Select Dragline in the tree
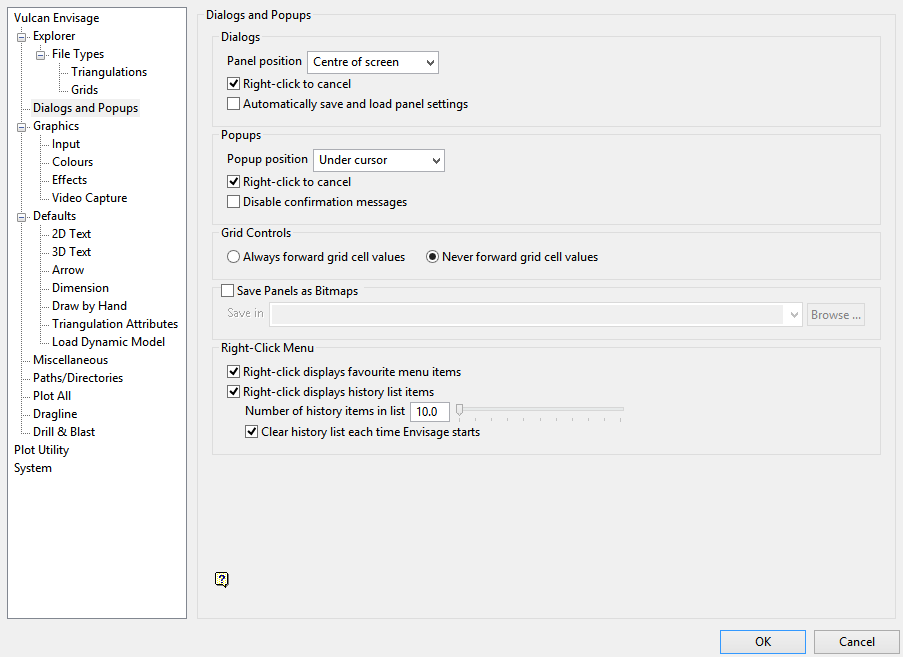The width and height of the screenshot is (903, 657). tap(55, 413)
